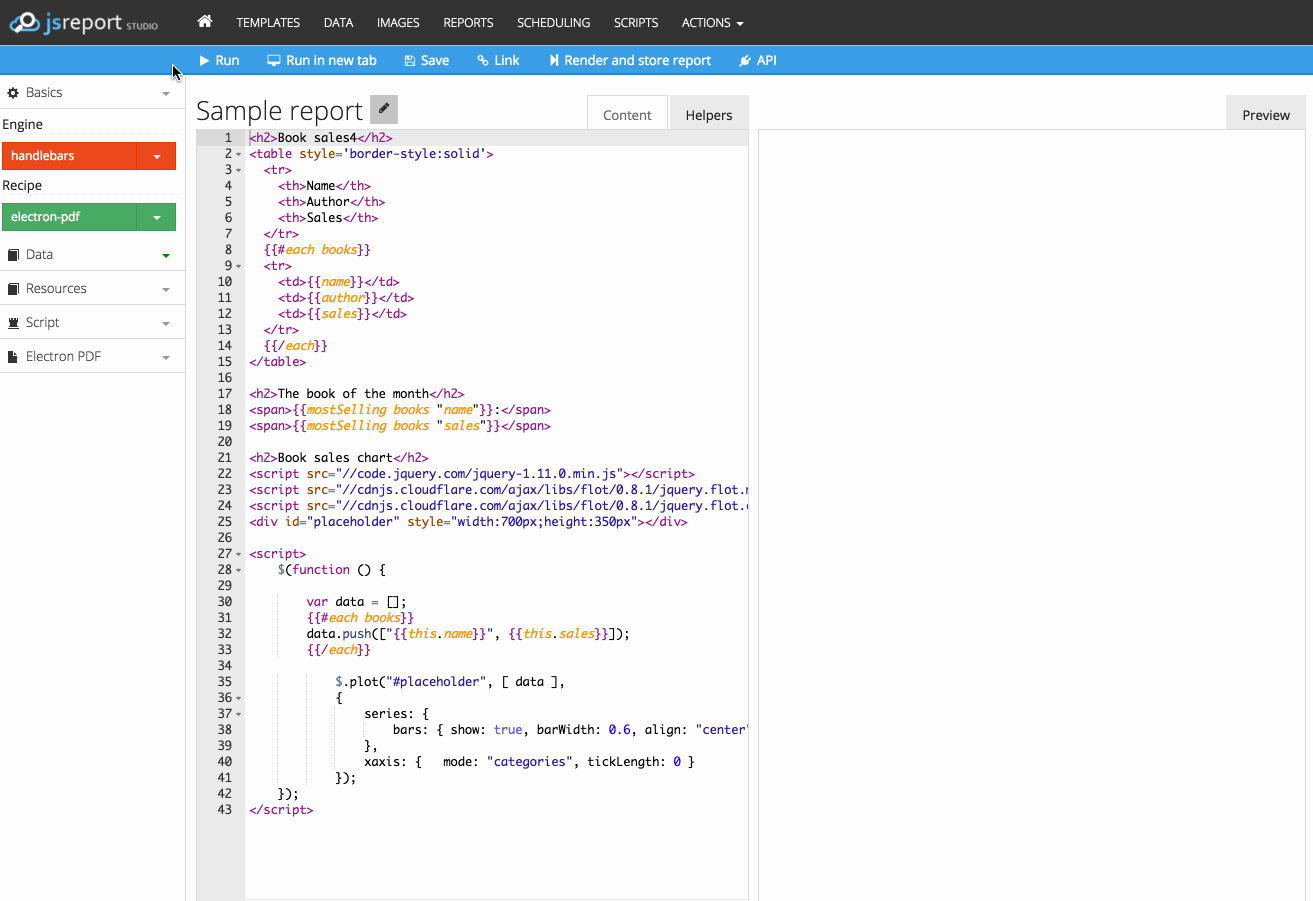The width and height of the screenshot is (1313, 901).
Task: Click the Recipe label
Action: [x=22, y=186]
